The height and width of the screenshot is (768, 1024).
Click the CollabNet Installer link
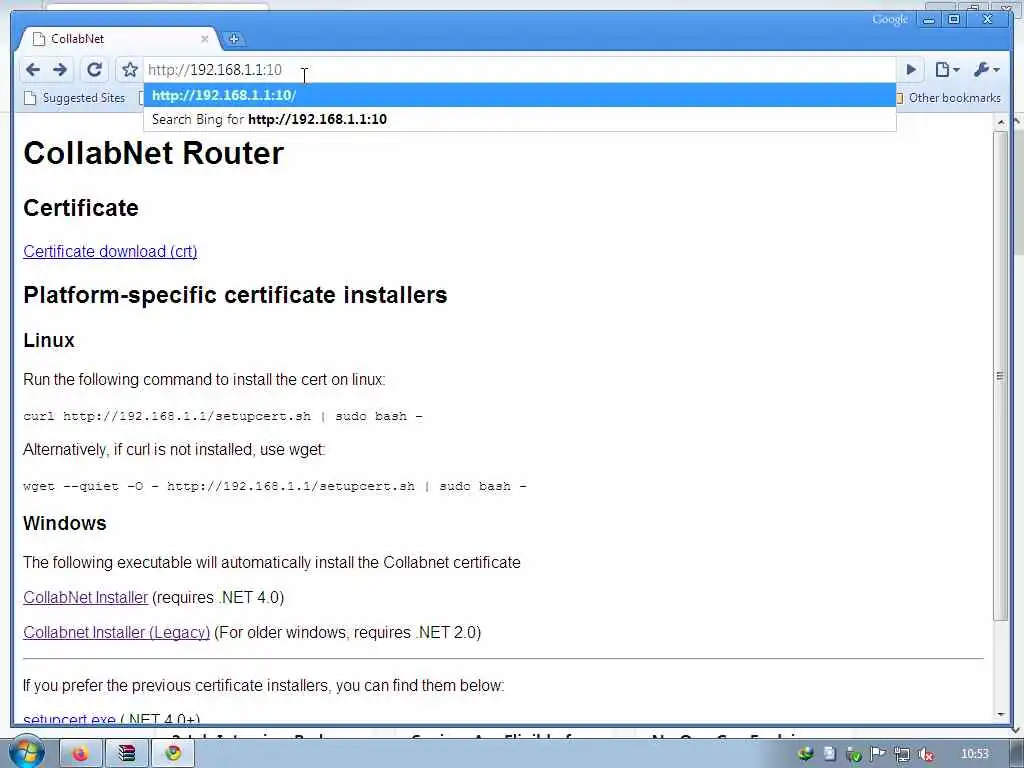(x=86, y=598)
